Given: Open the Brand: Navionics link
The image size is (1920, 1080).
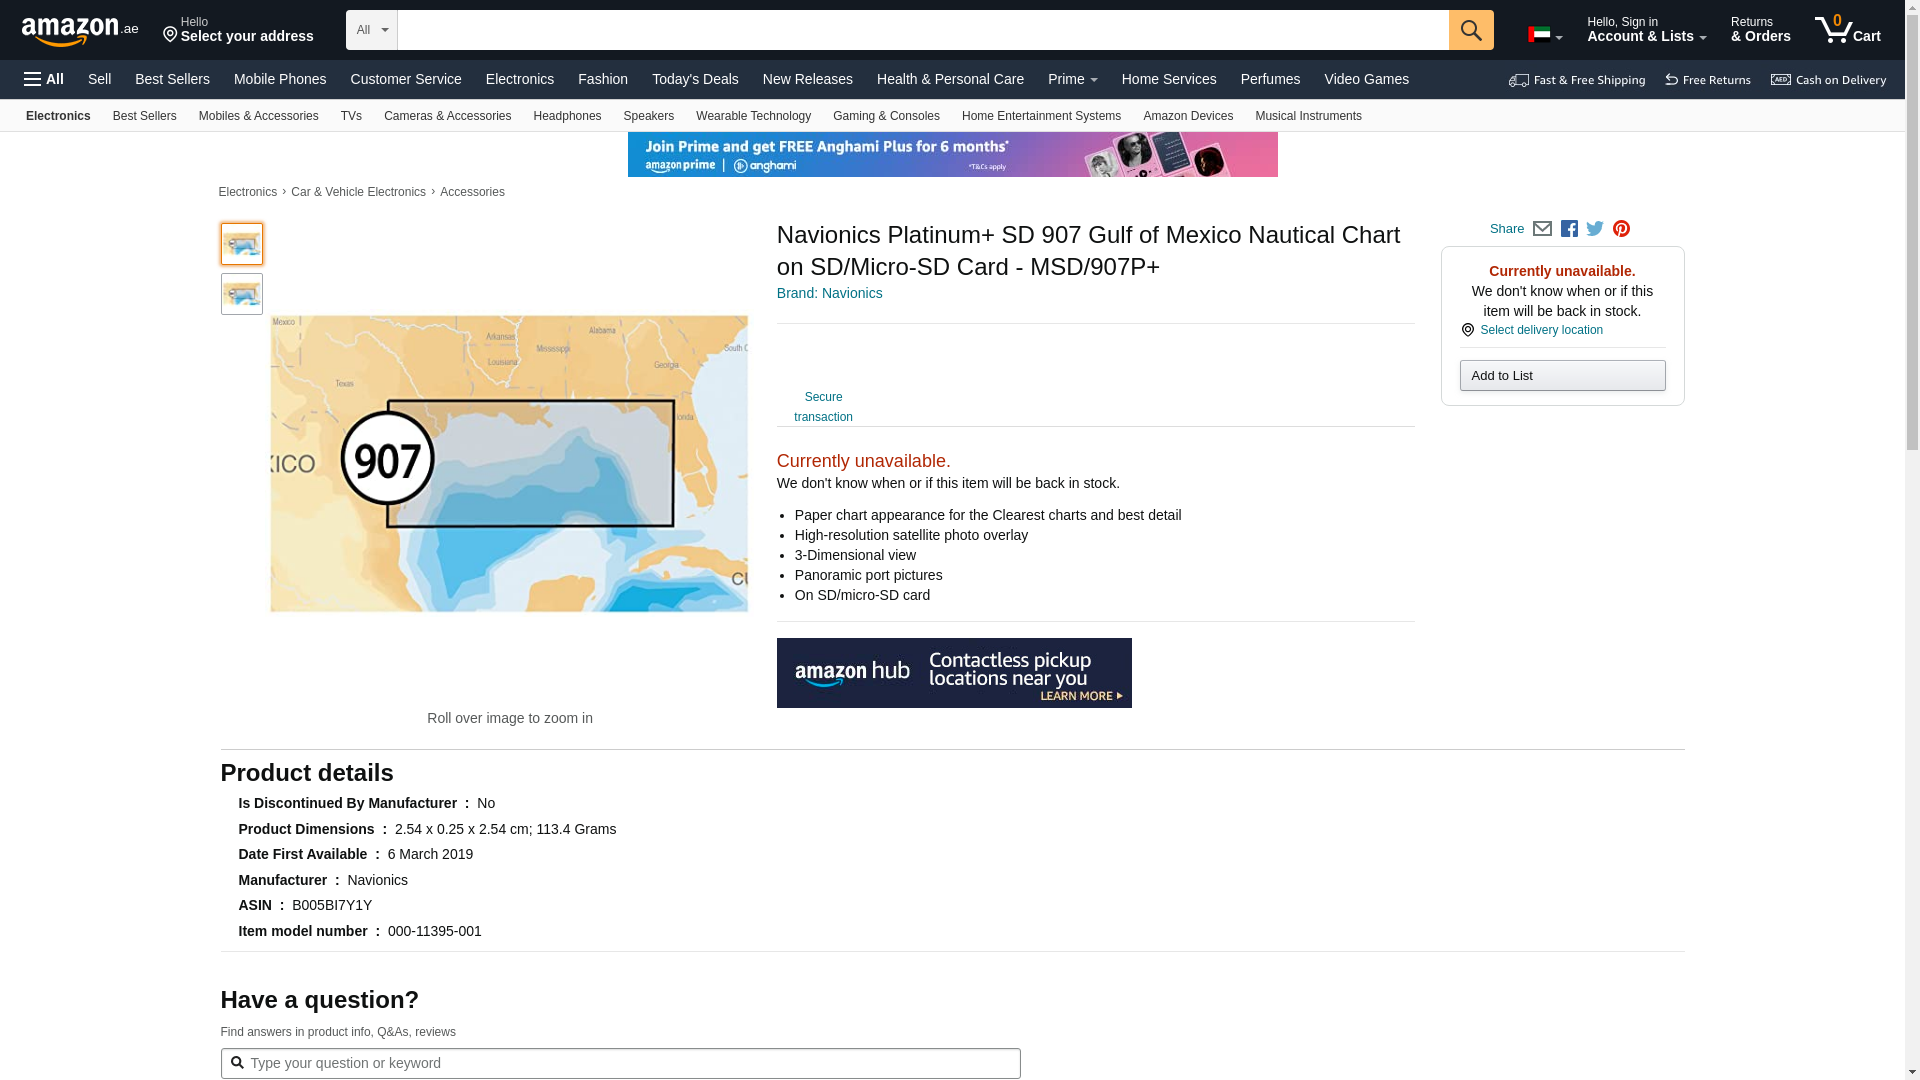Looking at the screenshot, I should (829, 293).
